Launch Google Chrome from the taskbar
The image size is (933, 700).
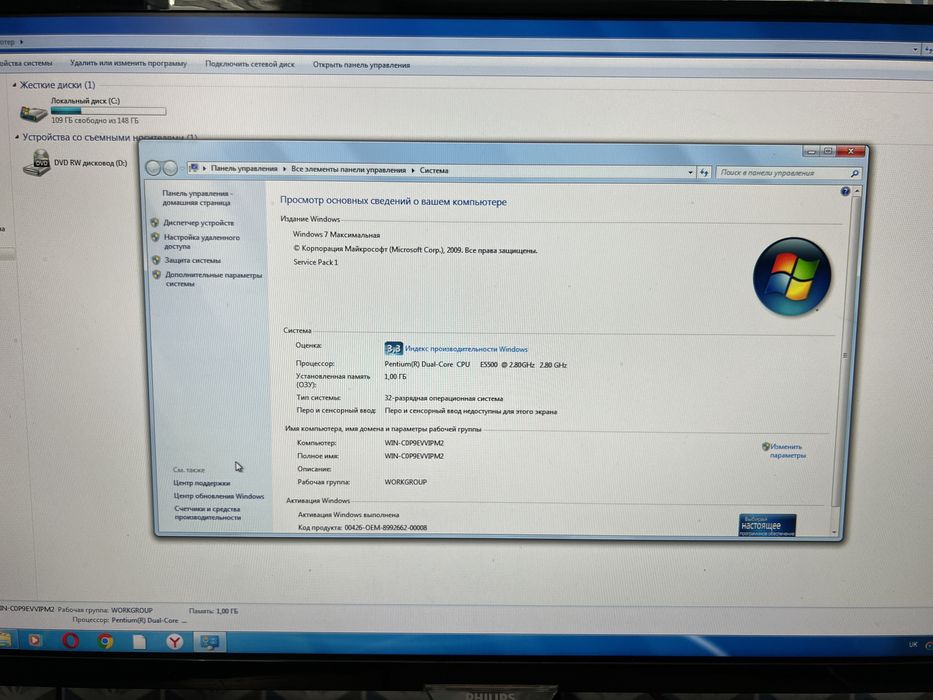[105, 641]
